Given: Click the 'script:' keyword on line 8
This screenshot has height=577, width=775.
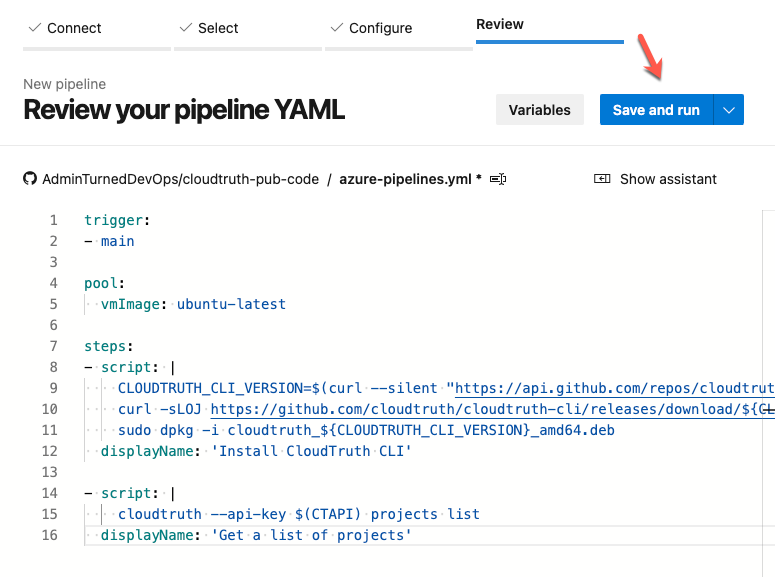Looking at the screenshot, I should coord(129,367).
